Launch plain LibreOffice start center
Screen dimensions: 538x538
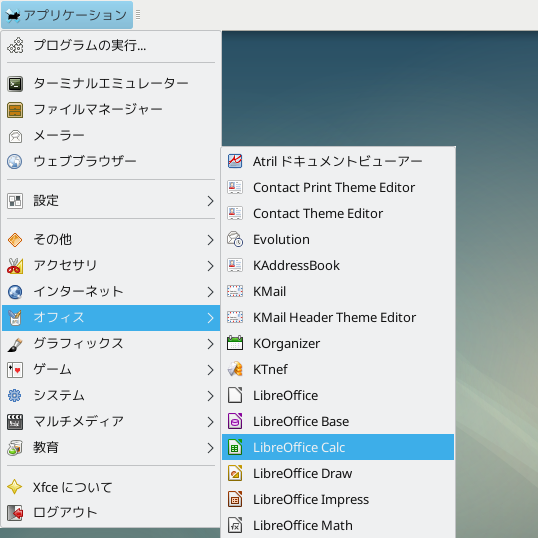pos(338,395)
